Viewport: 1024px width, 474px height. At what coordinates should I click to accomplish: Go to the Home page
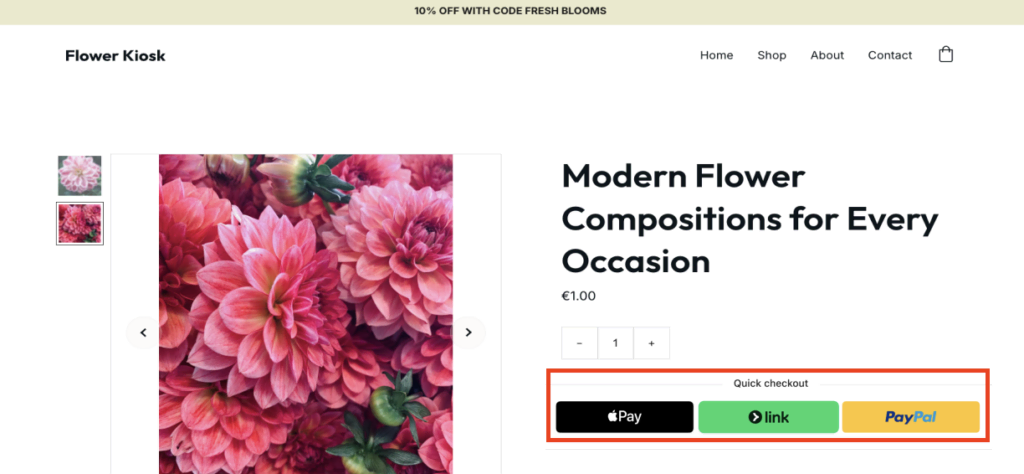tap(716, 55)
